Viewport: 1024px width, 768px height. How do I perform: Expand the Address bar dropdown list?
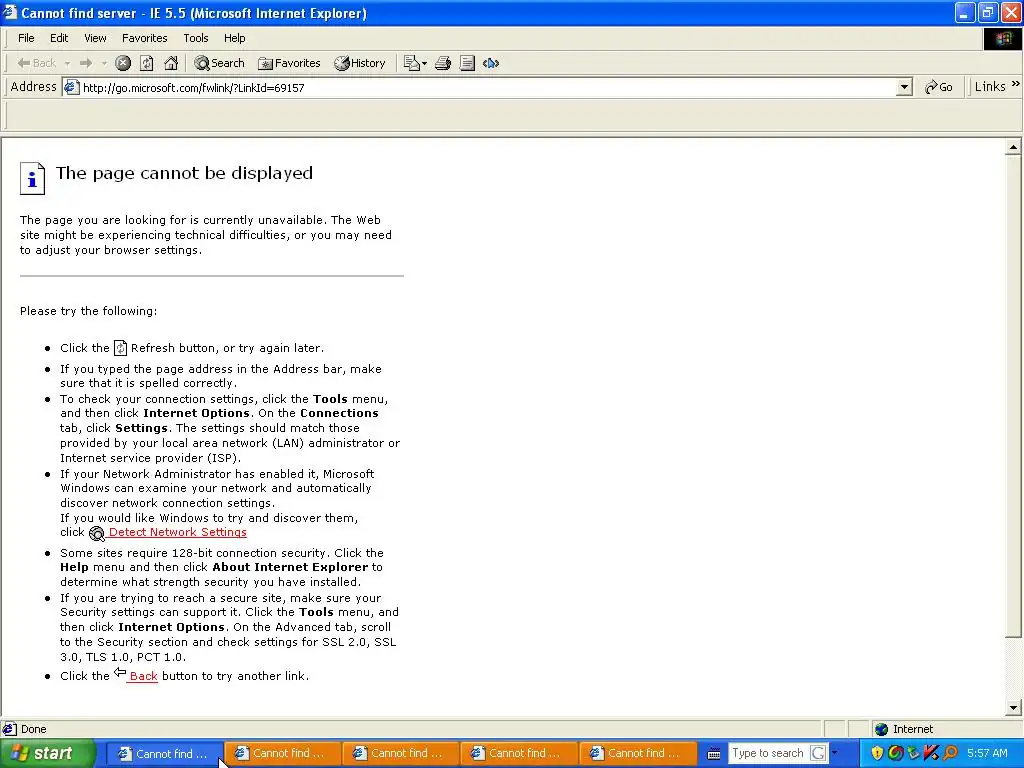click(904, 88)
